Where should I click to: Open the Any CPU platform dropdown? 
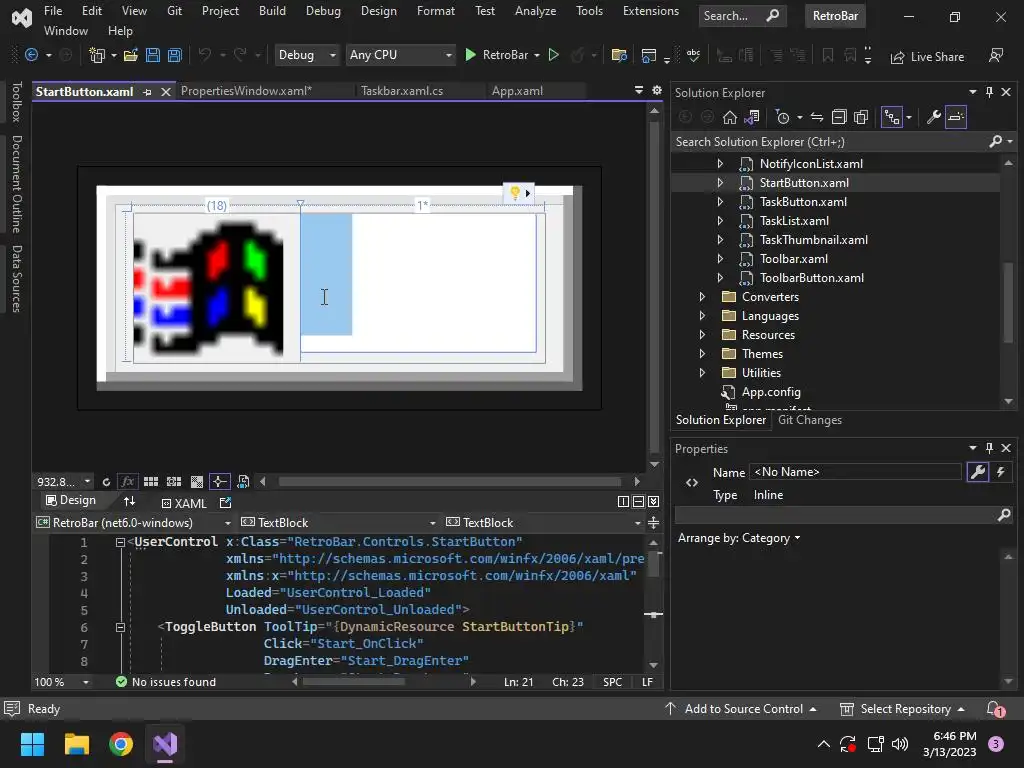pos(400,55)
